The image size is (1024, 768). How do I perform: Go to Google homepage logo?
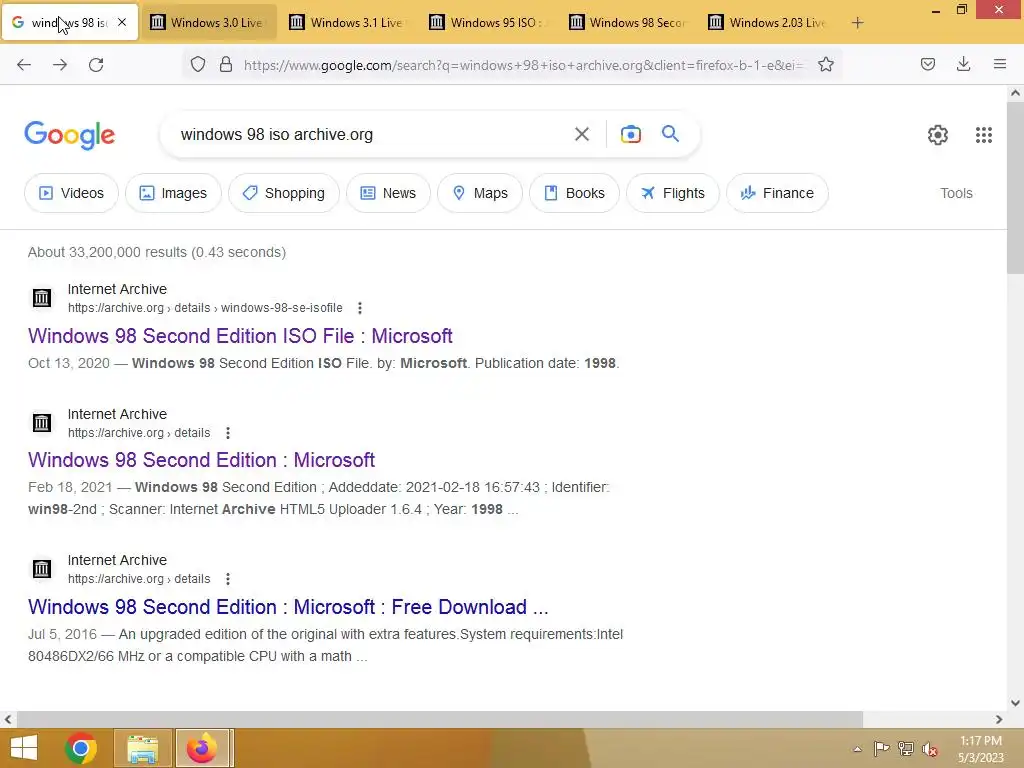click(70, 136)
